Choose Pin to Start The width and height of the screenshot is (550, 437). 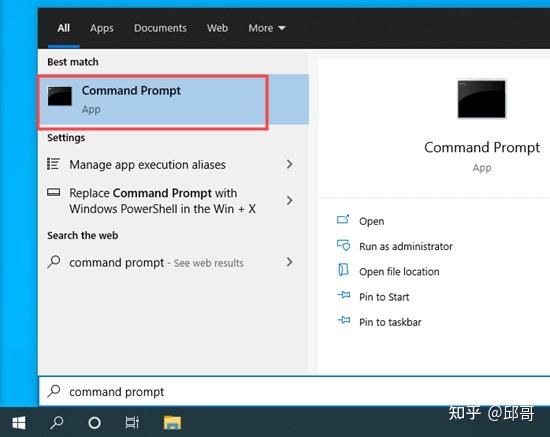click(384, 297)
